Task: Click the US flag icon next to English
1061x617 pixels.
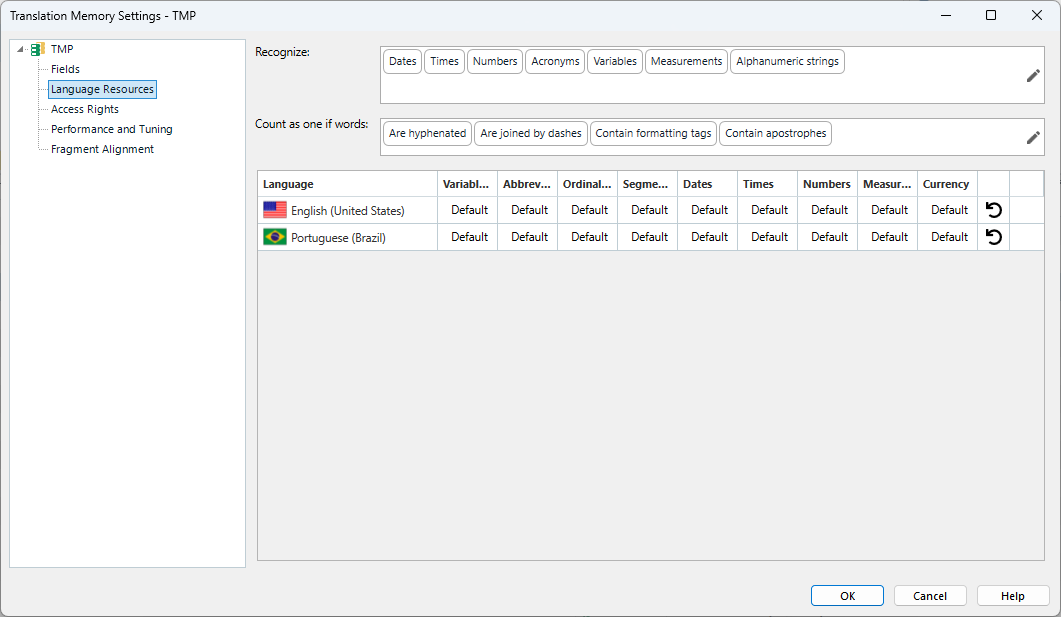Action: (x=274, y=209)
